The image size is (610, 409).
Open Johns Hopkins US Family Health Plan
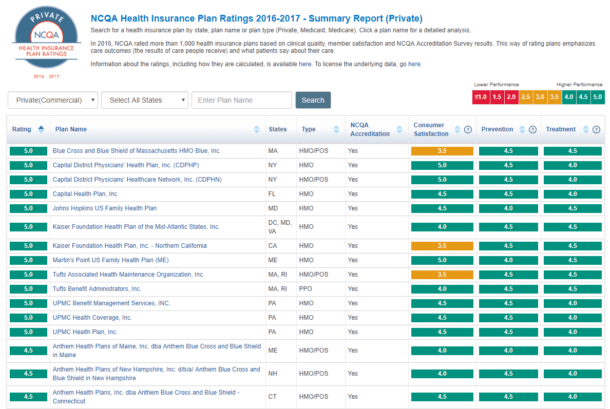coord(105,209)
